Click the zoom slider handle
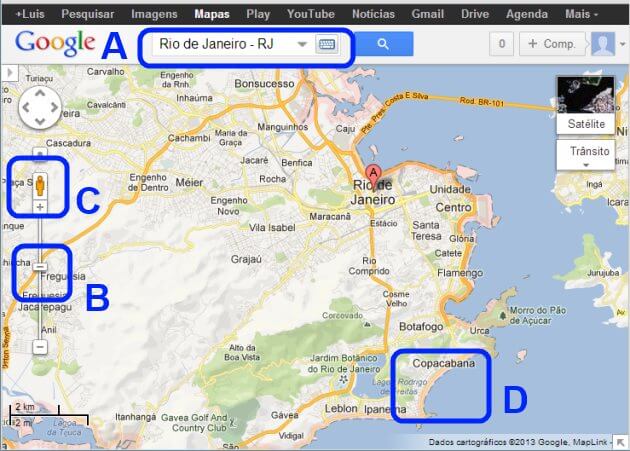The height and width of the screenshot is (451, 630). (40, 266)
